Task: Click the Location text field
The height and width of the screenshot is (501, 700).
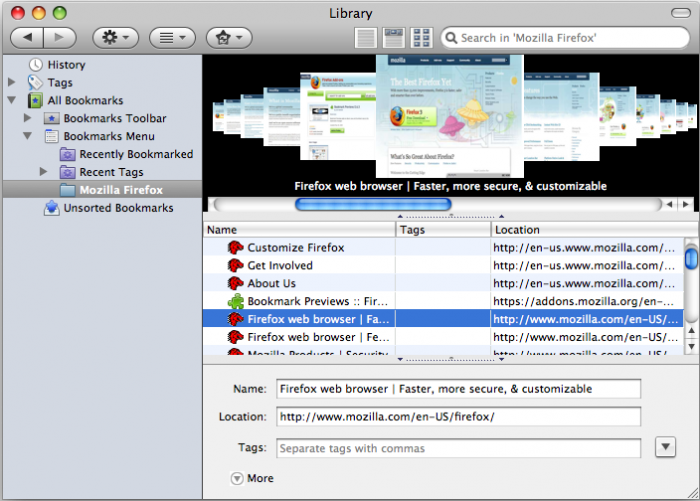Action: [x=458, y=417]
